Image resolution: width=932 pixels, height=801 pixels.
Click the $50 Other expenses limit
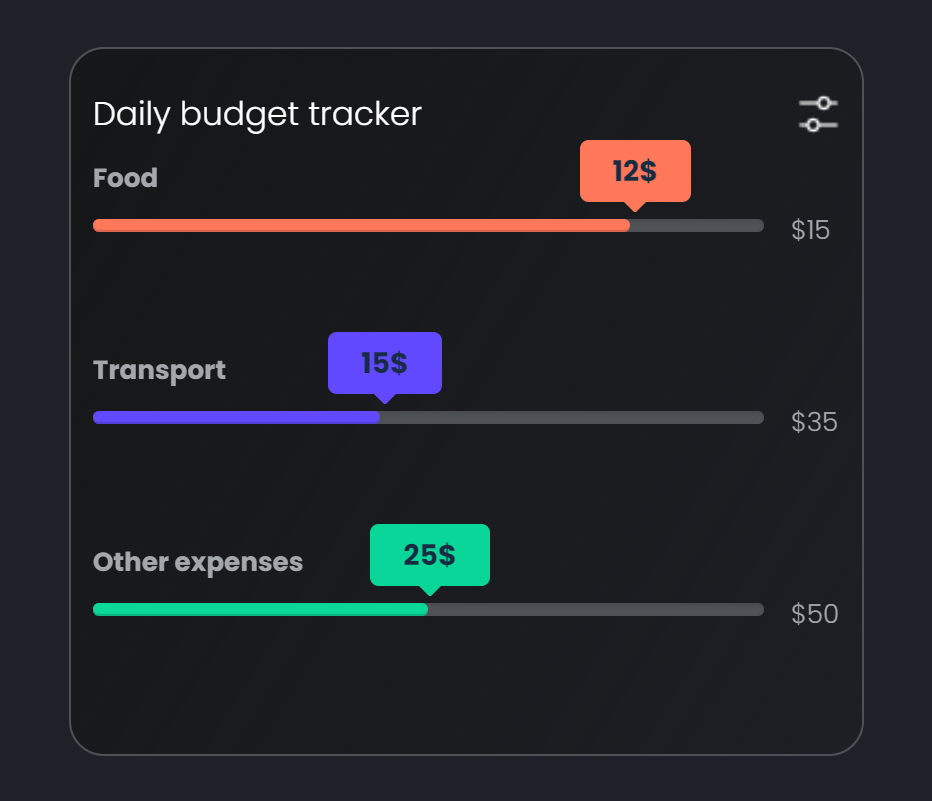click(814, 614)
